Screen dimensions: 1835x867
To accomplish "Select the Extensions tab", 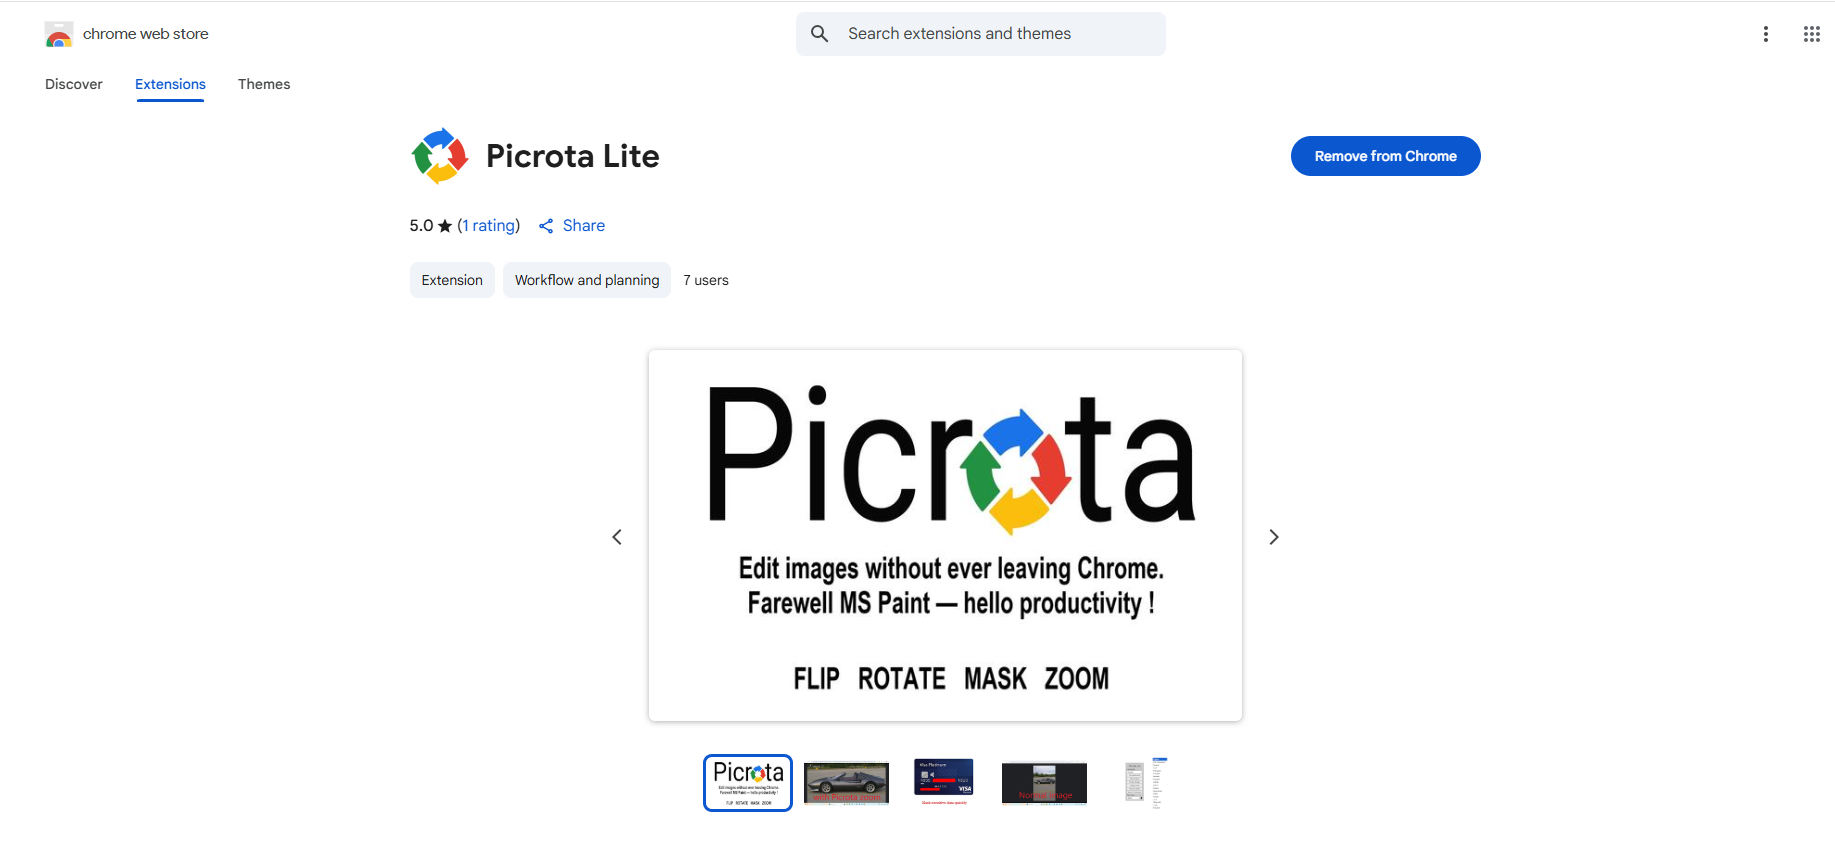I will click(170, 84).
